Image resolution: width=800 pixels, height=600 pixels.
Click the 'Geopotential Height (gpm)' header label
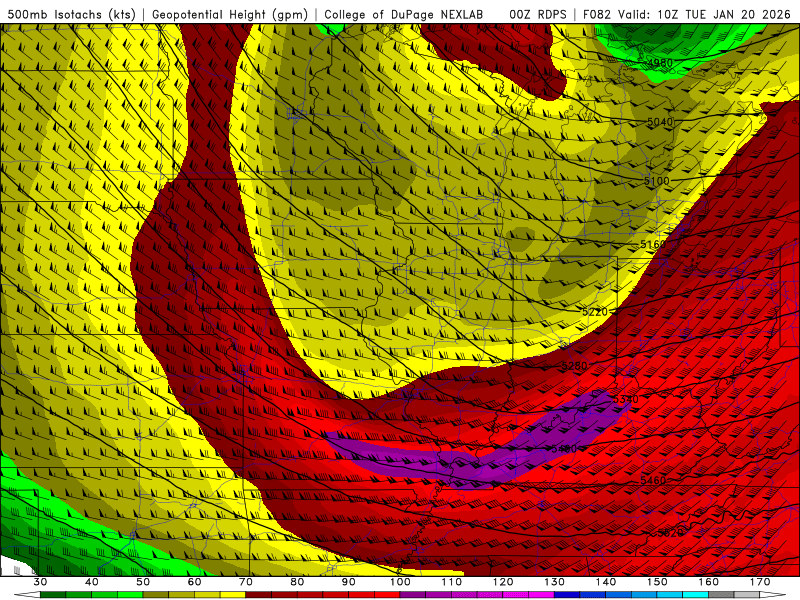click(x=230, y=14)
